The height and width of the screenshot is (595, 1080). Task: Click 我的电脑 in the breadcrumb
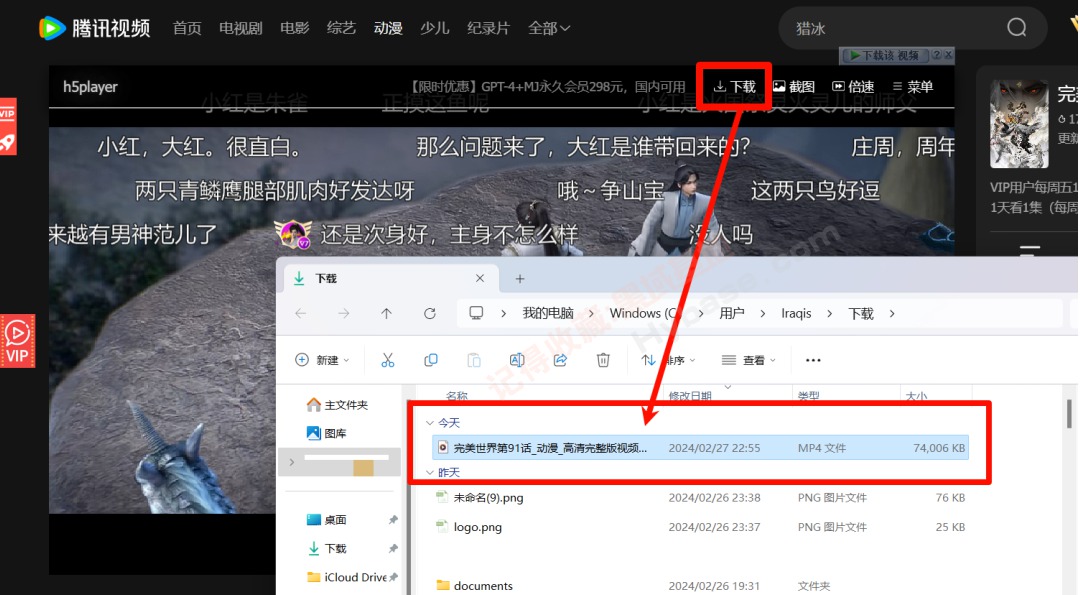click(x=548, y=313)
